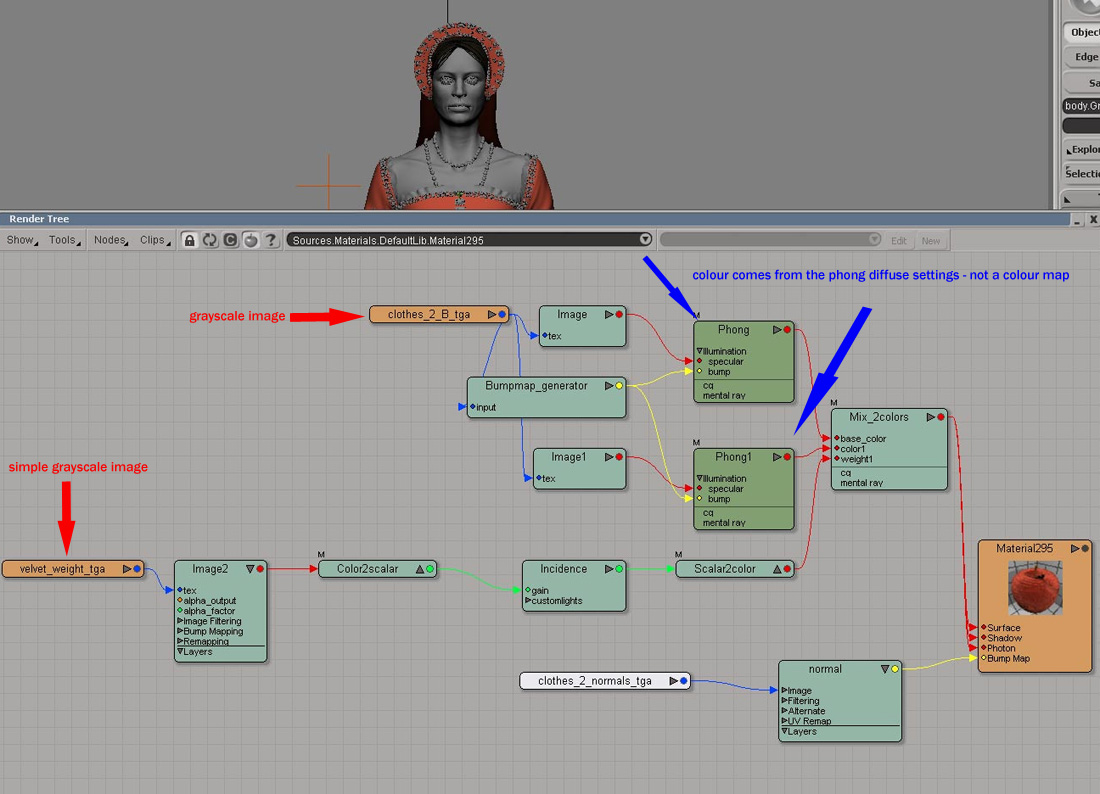Open the Show menu
The width and height of the screenshot is (1100, 794).
[21, 240]
